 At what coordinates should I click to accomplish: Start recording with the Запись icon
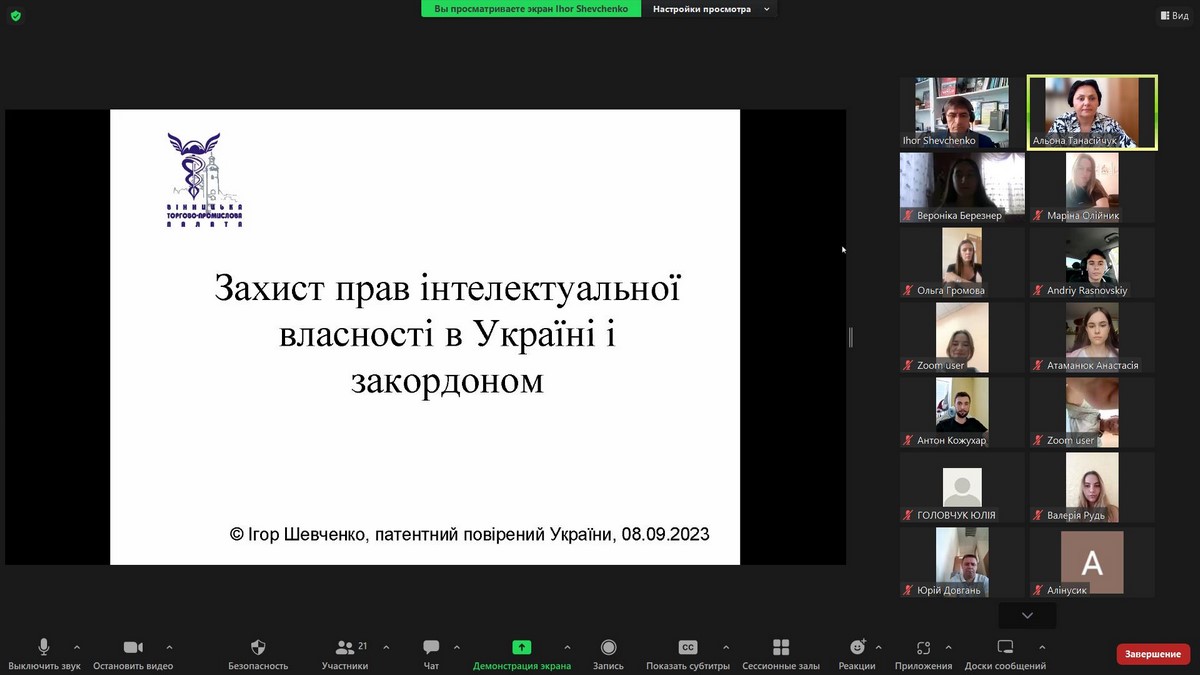[608, 648]
